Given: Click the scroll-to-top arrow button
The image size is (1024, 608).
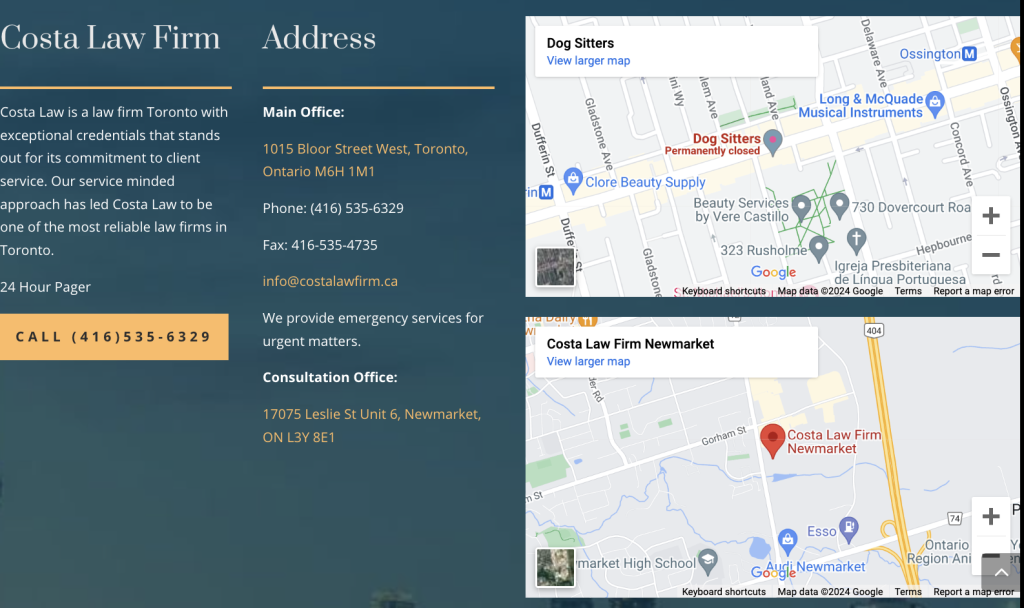Looking at the screenshot, I should click(x=999, y=571).
